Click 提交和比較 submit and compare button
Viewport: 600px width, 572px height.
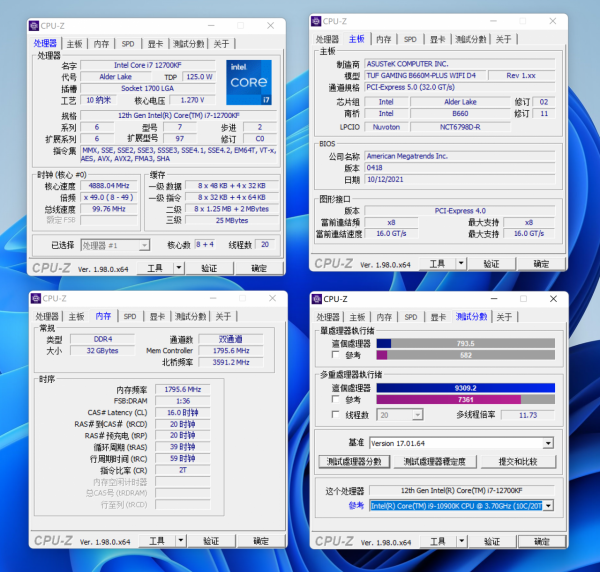(518, 461)
